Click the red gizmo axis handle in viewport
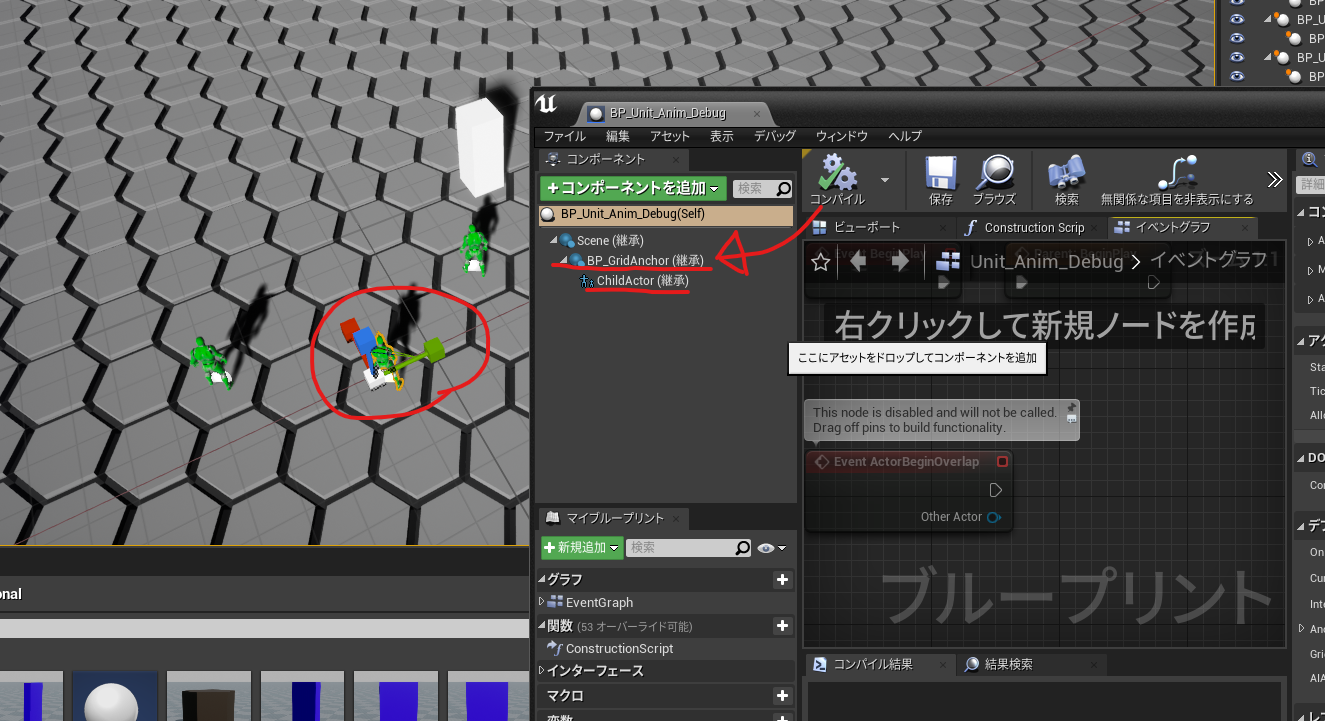 pos(348,329)
